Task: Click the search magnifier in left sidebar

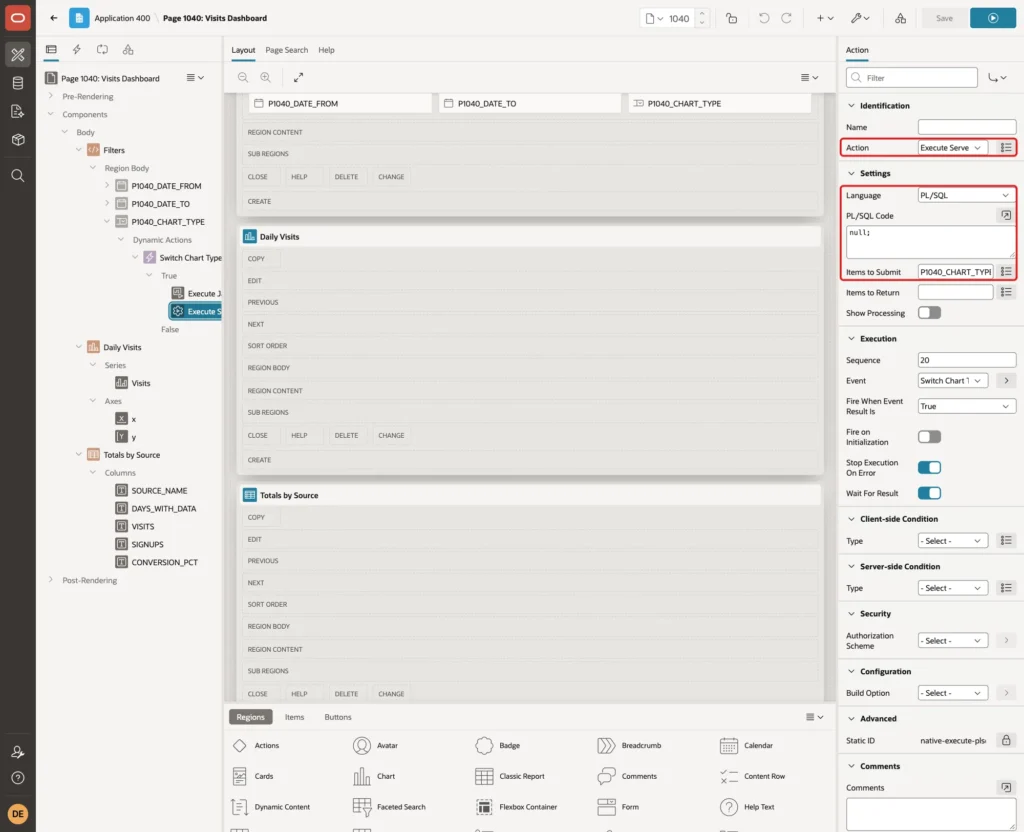Action: coord(18,176)
